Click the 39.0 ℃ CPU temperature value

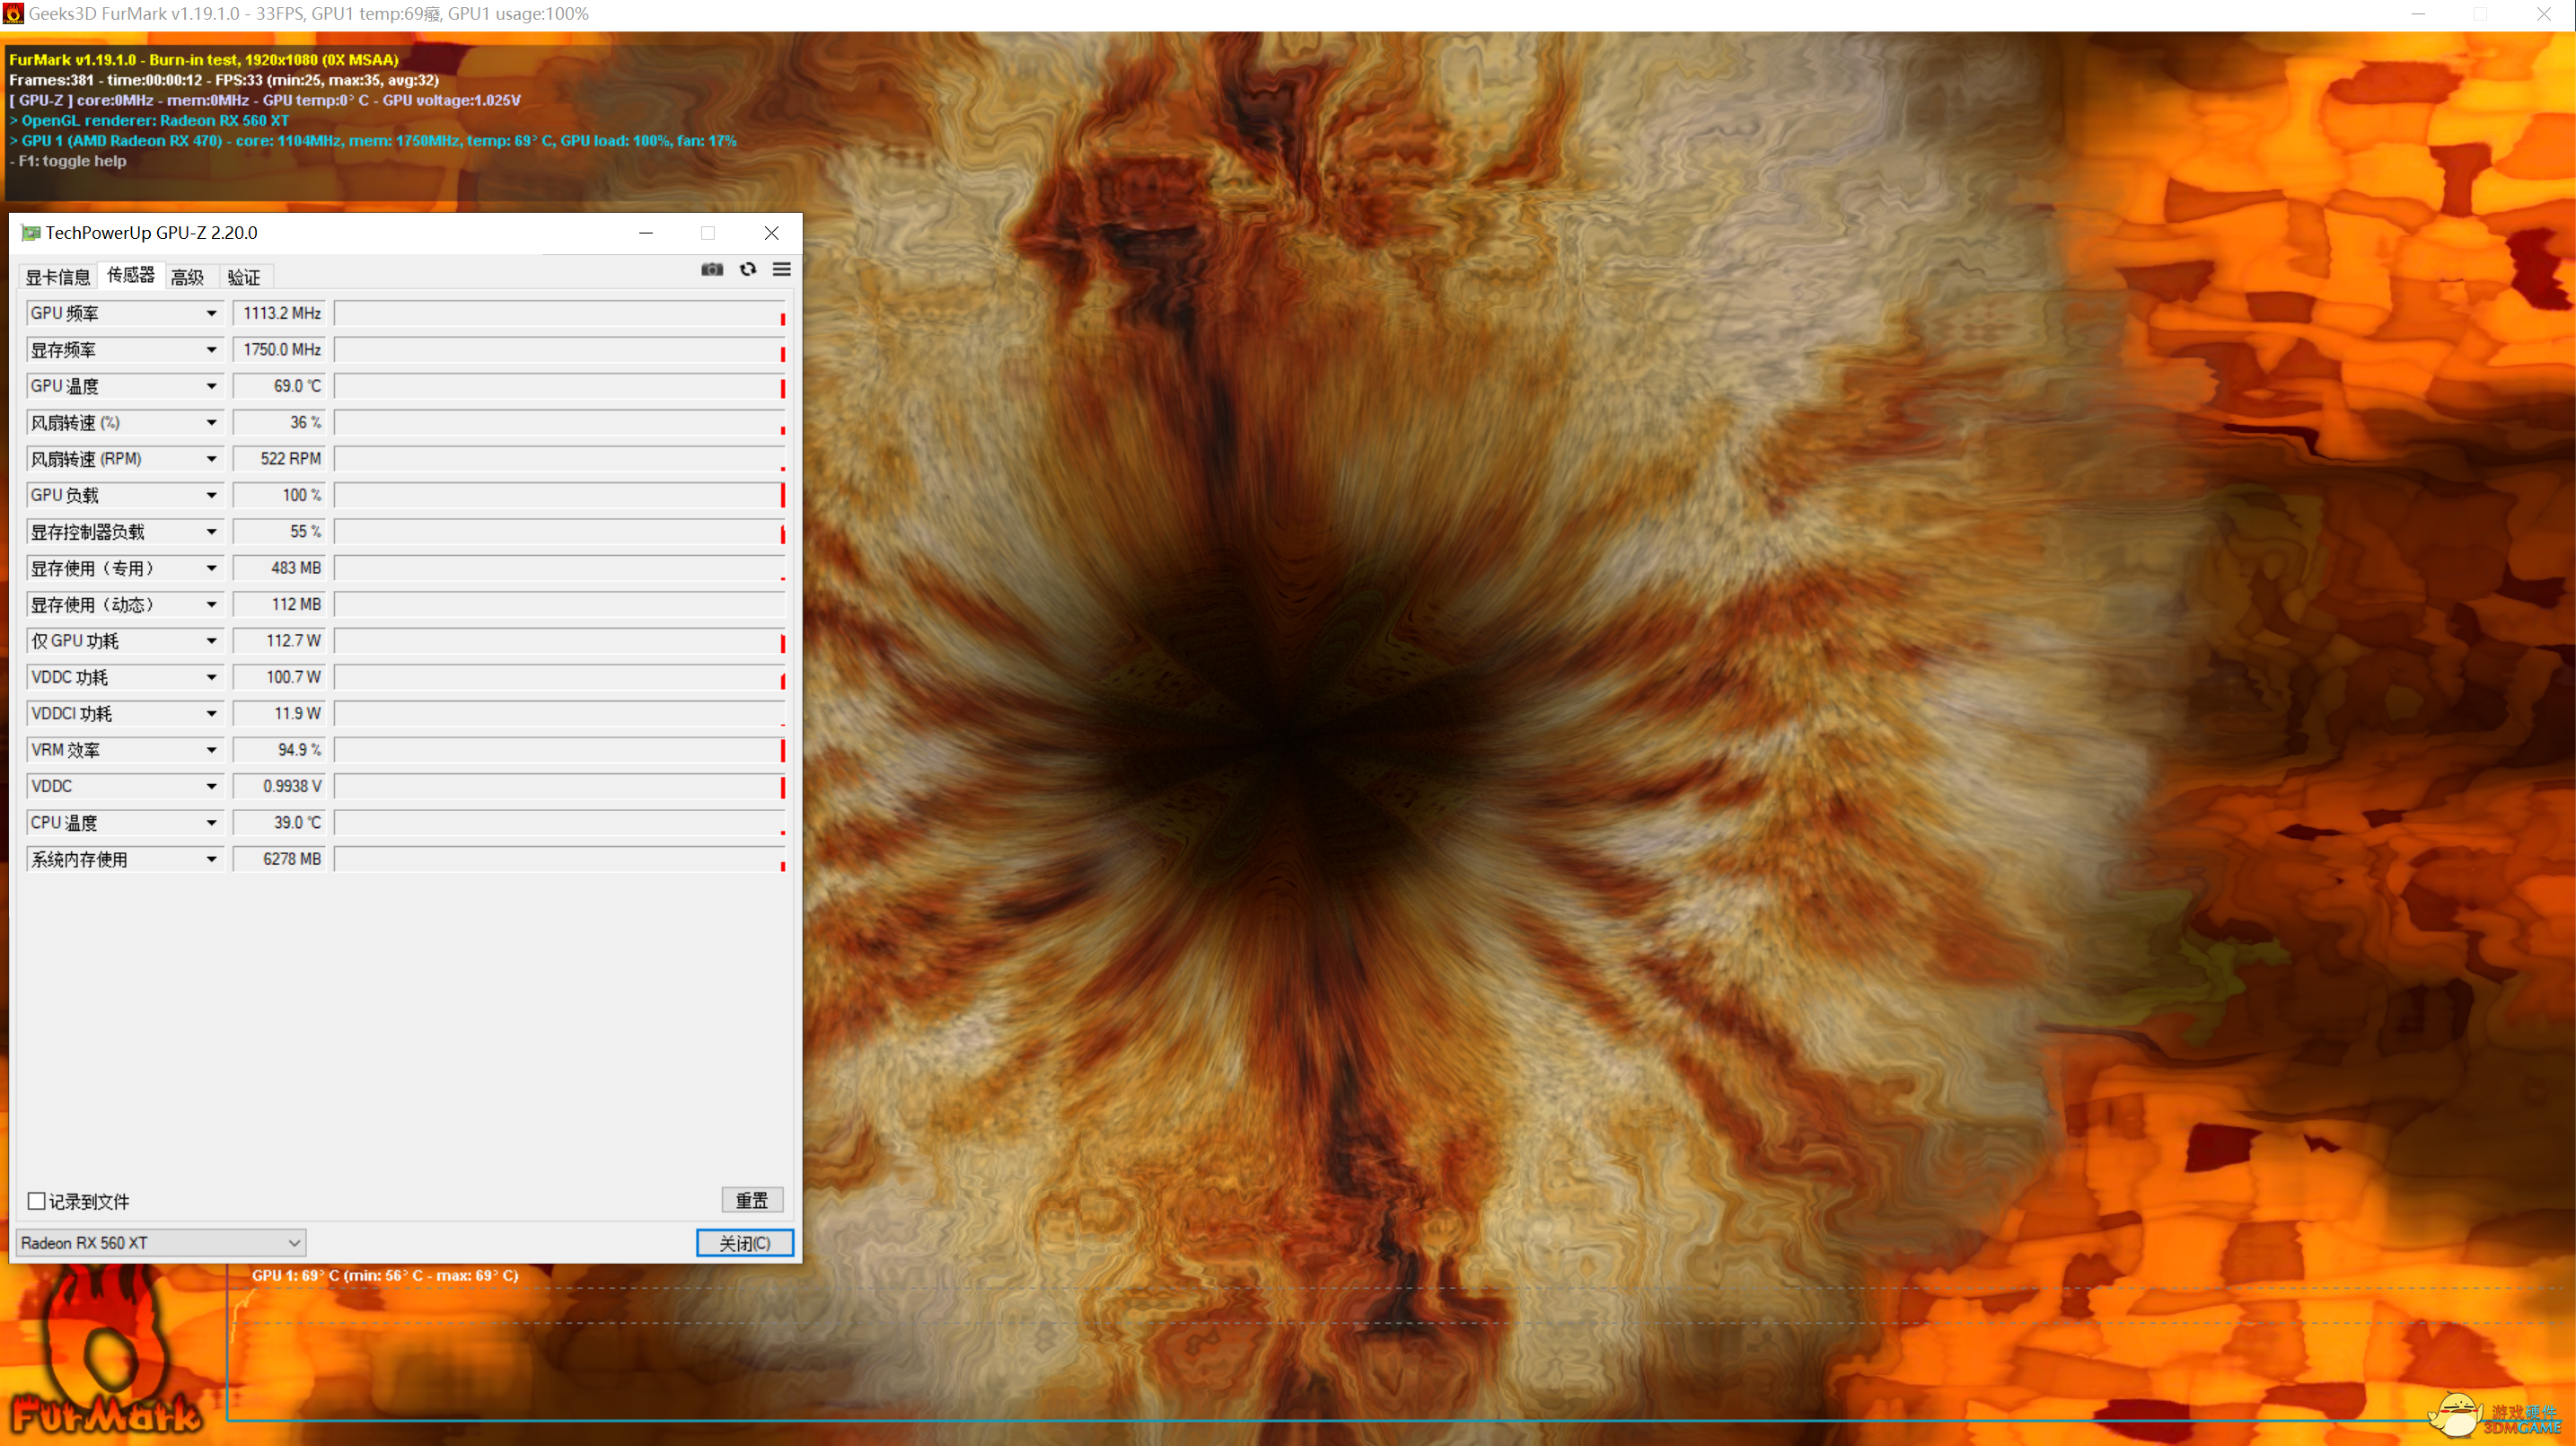click(279, 823)
